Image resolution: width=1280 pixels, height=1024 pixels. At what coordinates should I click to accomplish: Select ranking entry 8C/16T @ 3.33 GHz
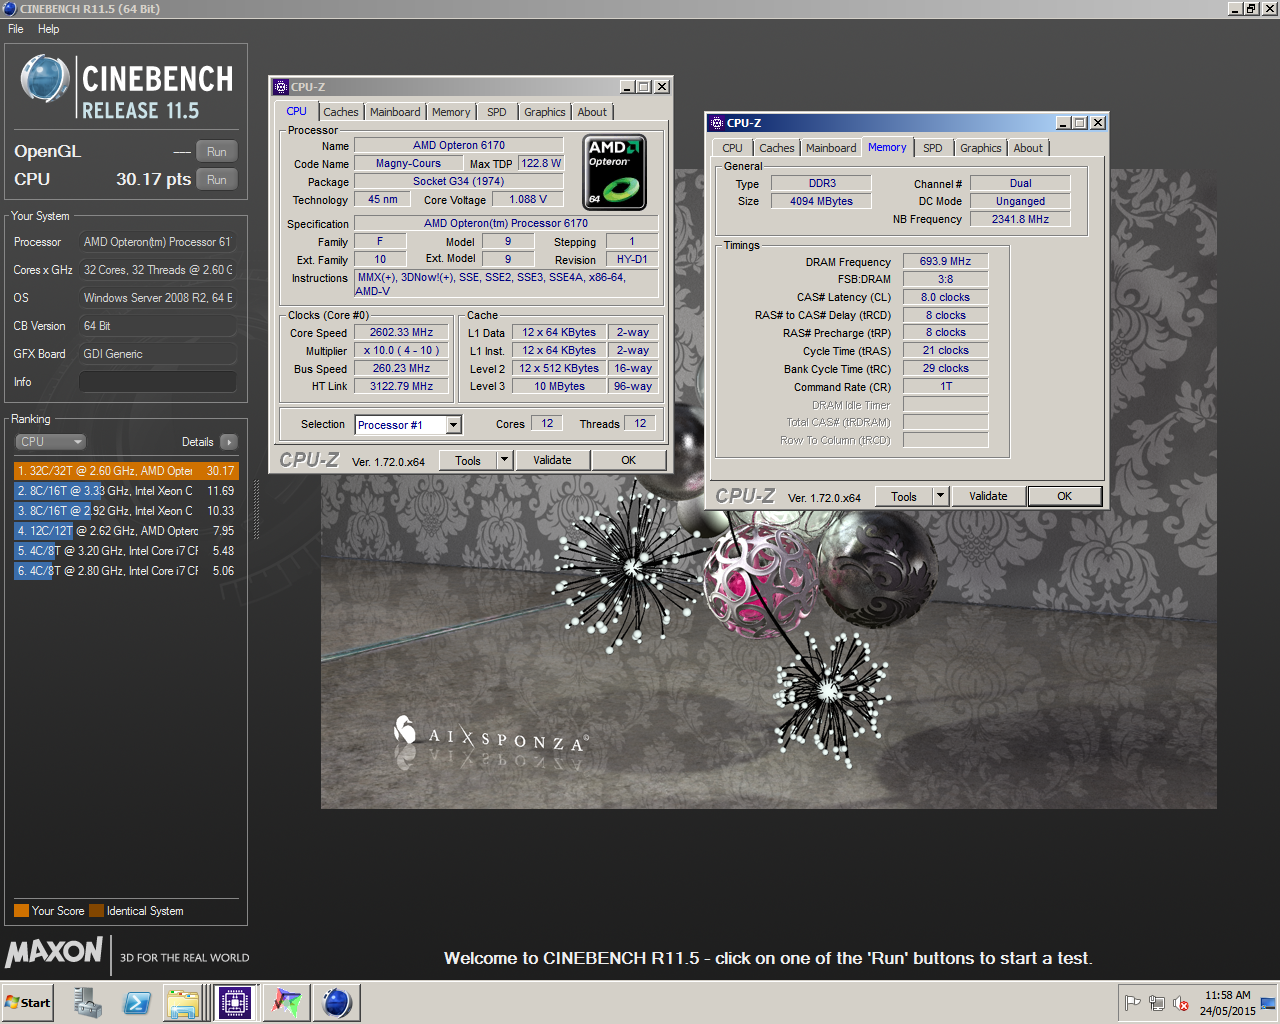click(126, 491)
